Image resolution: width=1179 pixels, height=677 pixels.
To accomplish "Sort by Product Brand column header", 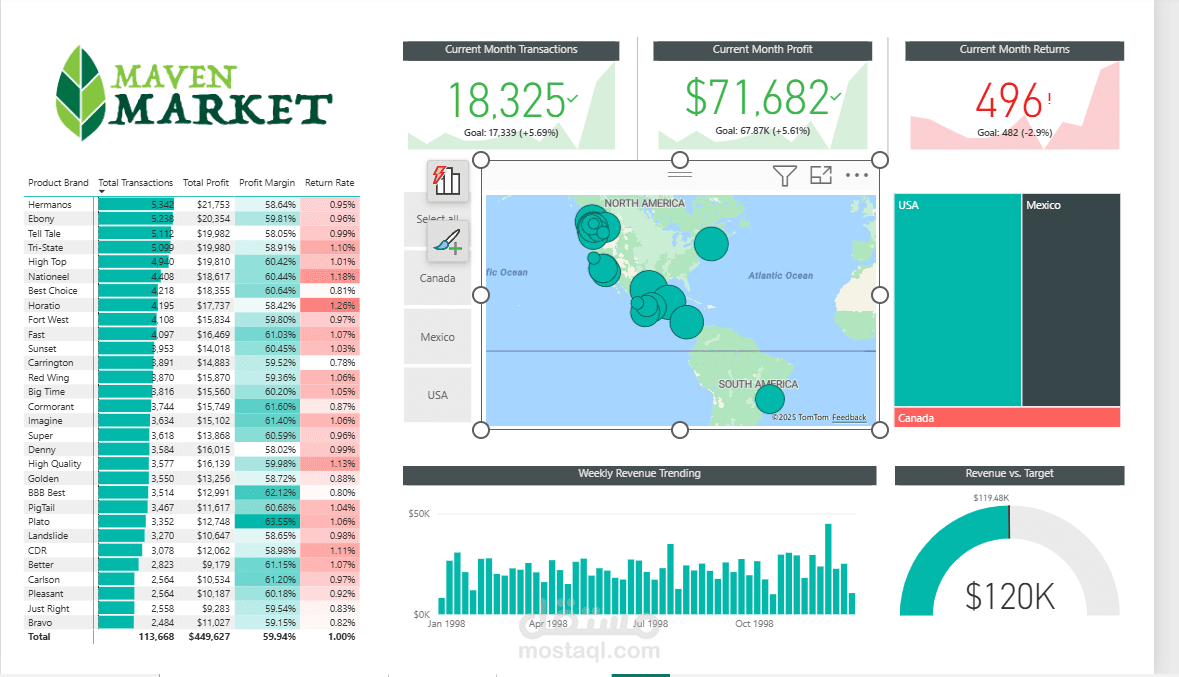I will (x=58, y=183).
